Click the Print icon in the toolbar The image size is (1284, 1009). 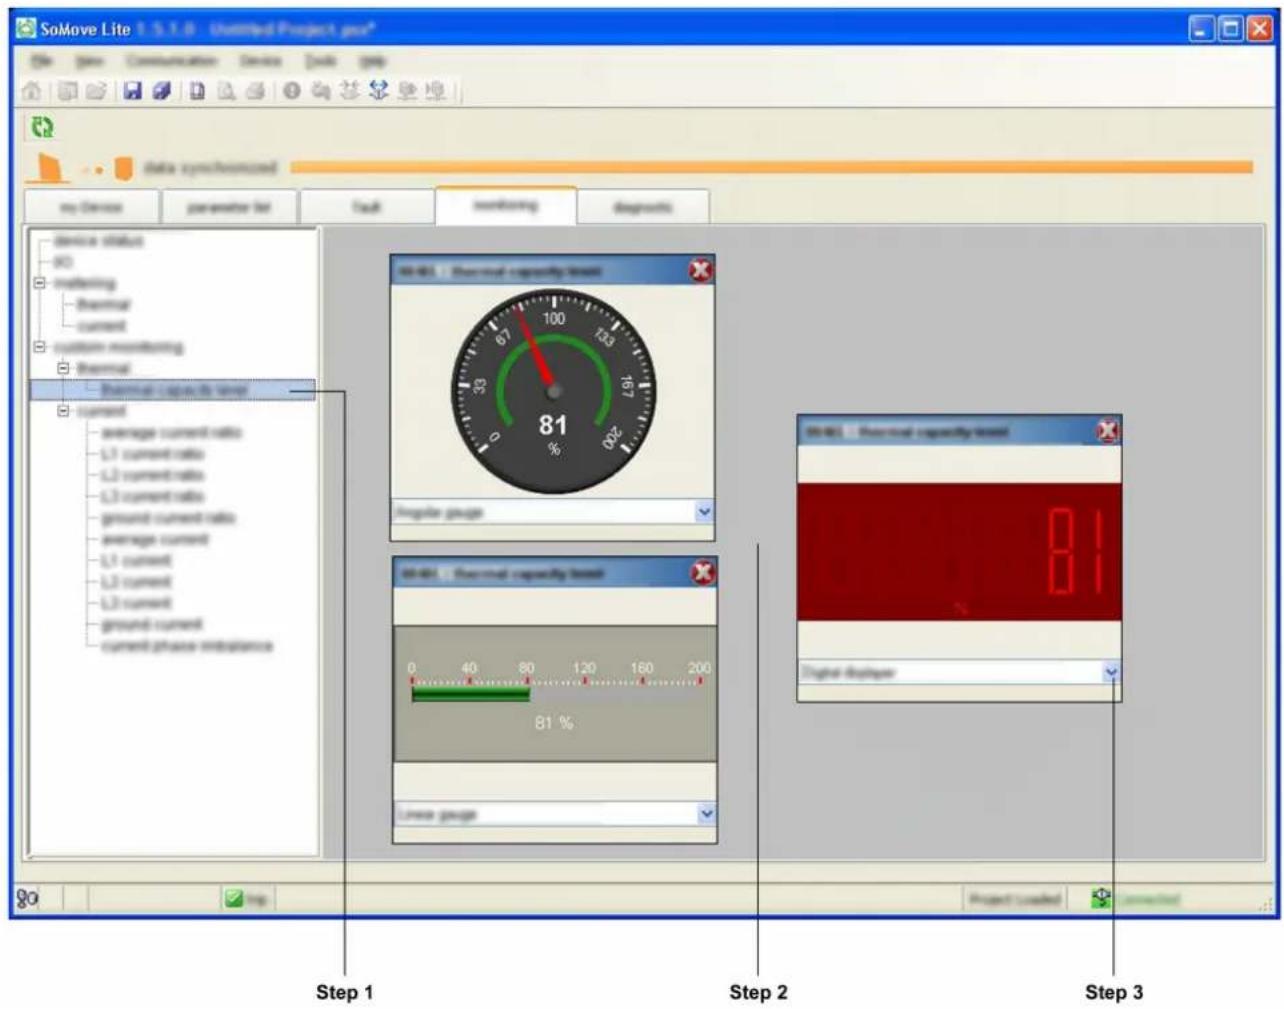tap(255, 91)
